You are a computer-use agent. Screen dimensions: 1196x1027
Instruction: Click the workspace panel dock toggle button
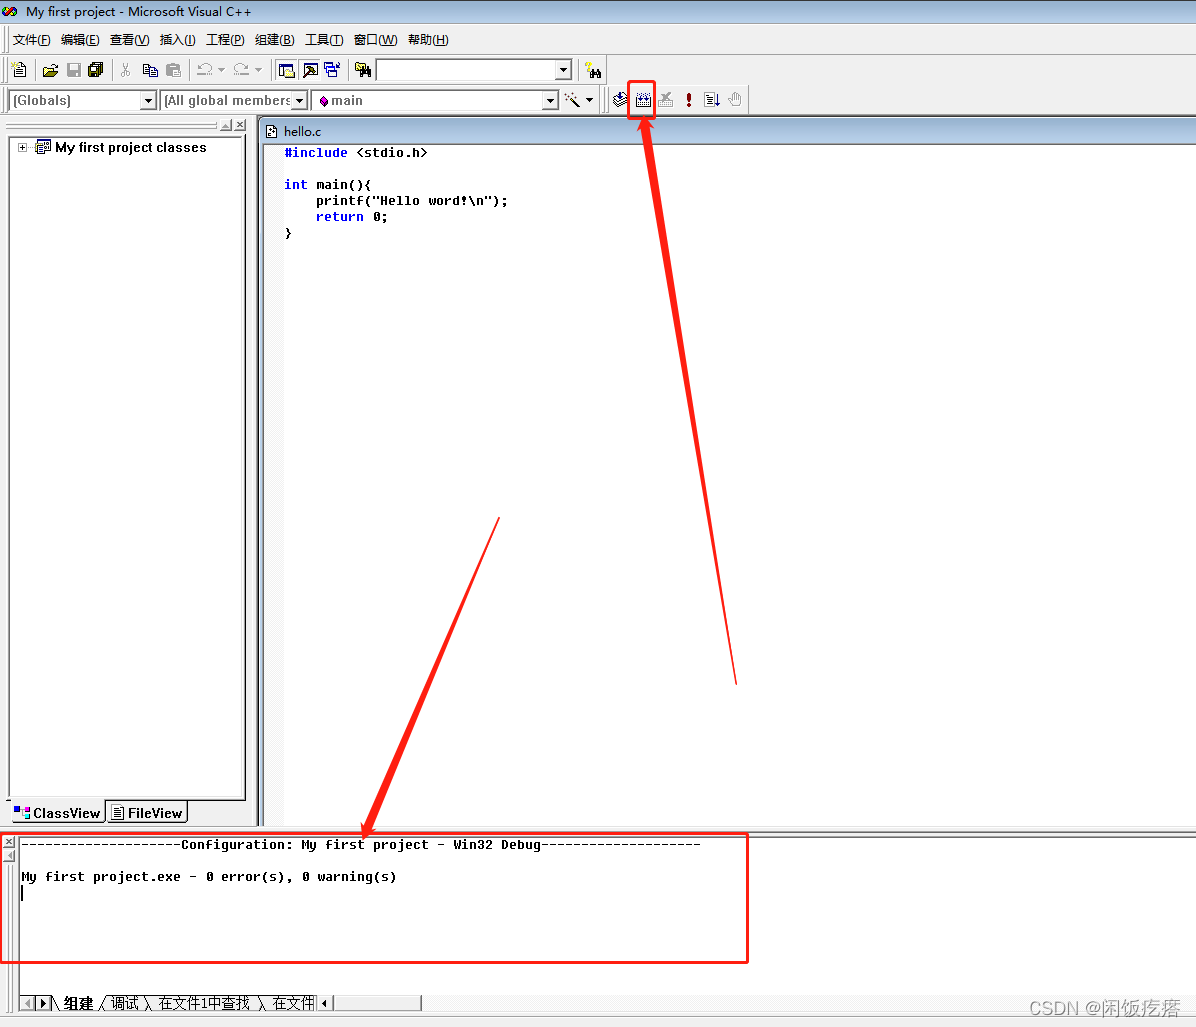click(227, 124)
